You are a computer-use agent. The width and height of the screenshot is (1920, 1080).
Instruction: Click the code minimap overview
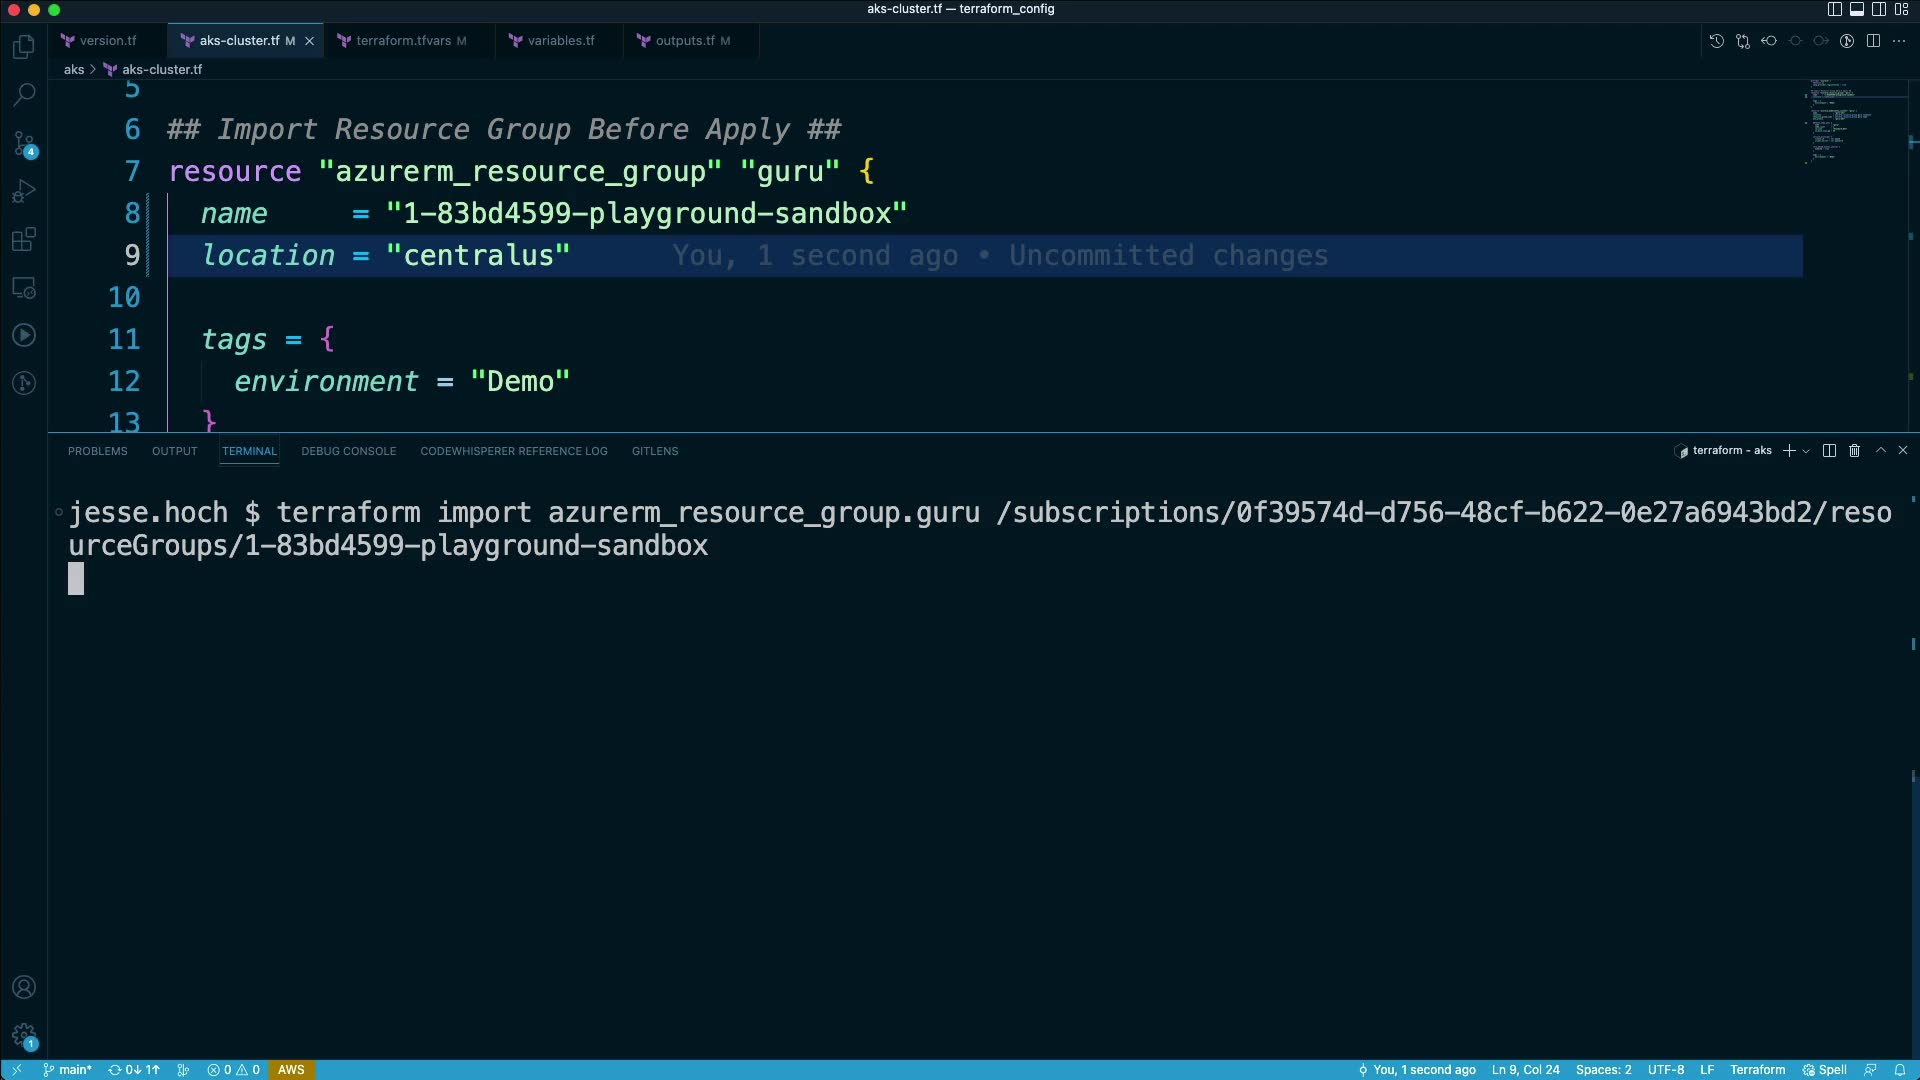[x=1835, y=120]
